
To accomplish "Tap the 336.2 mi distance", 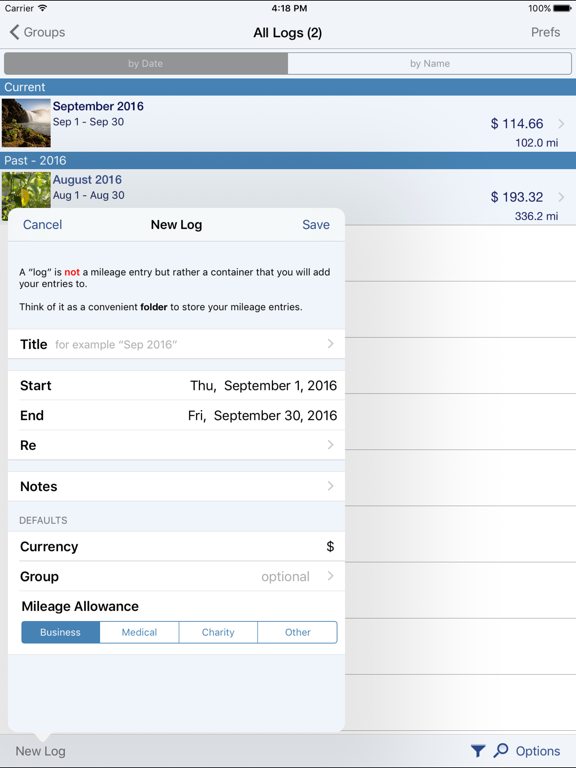I will (536, 216).
